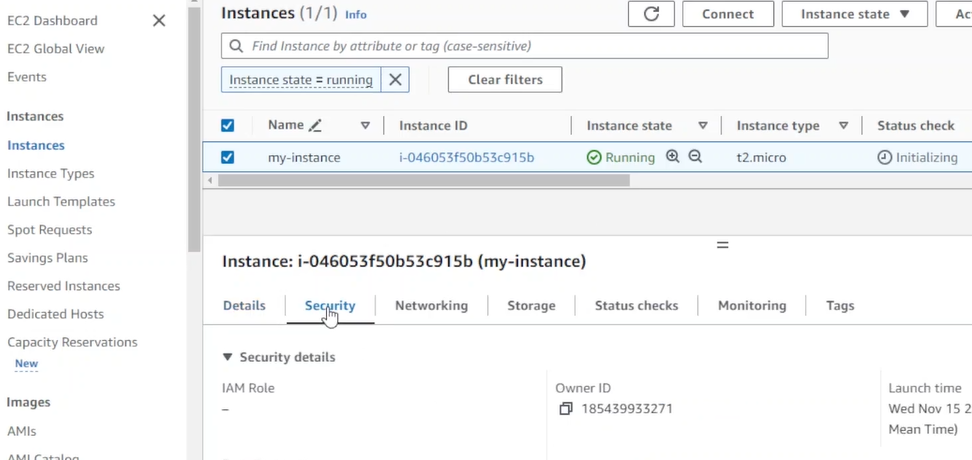Click the left arrow of horizontal scrollbar
The image size is (972, 460).
(x=210, y=180)
